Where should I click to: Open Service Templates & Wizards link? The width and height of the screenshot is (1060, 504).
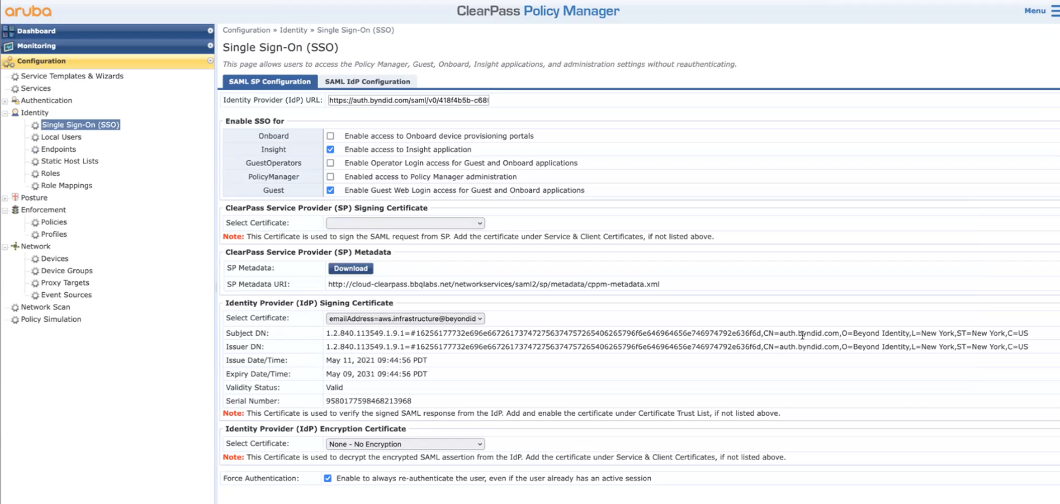72,76
